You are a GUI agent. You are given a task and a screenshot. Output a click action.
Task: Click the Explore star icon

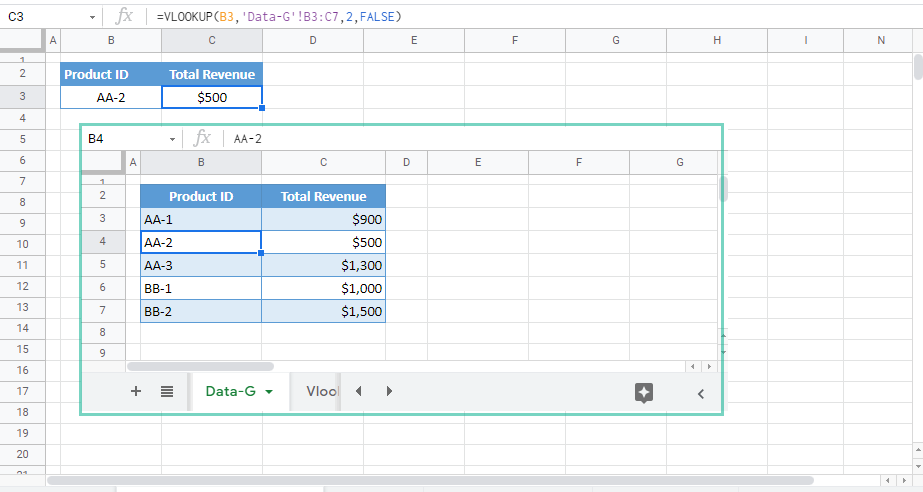[x=644, y=393]
